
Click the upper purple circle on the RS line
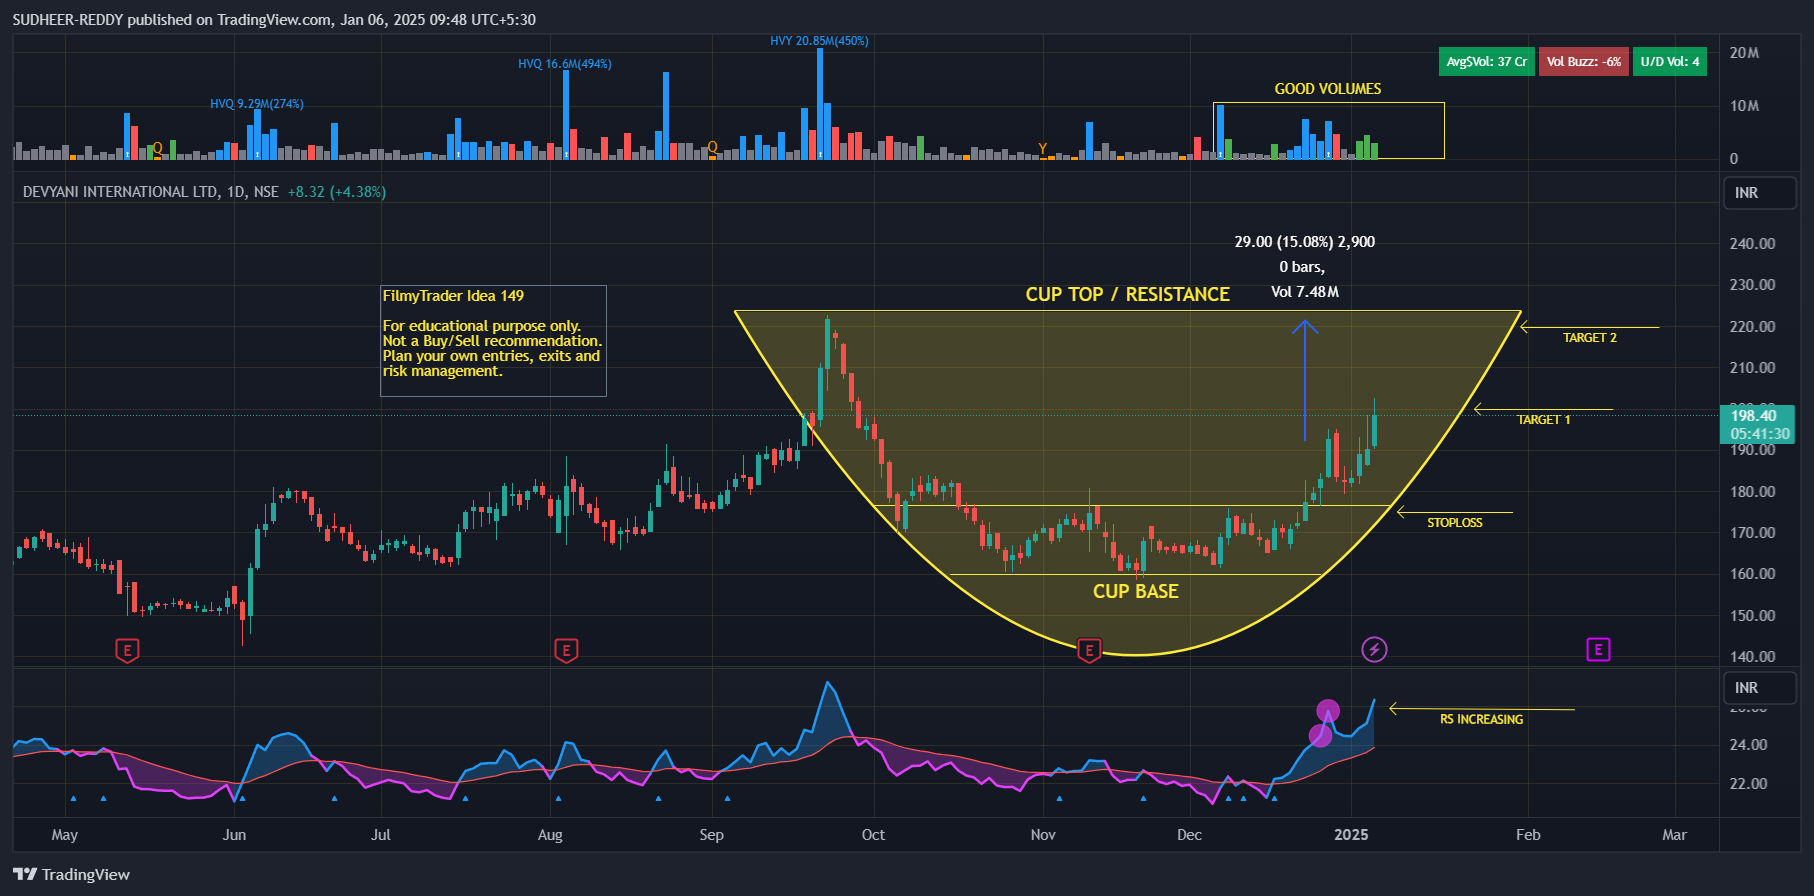pos(1328,711)
